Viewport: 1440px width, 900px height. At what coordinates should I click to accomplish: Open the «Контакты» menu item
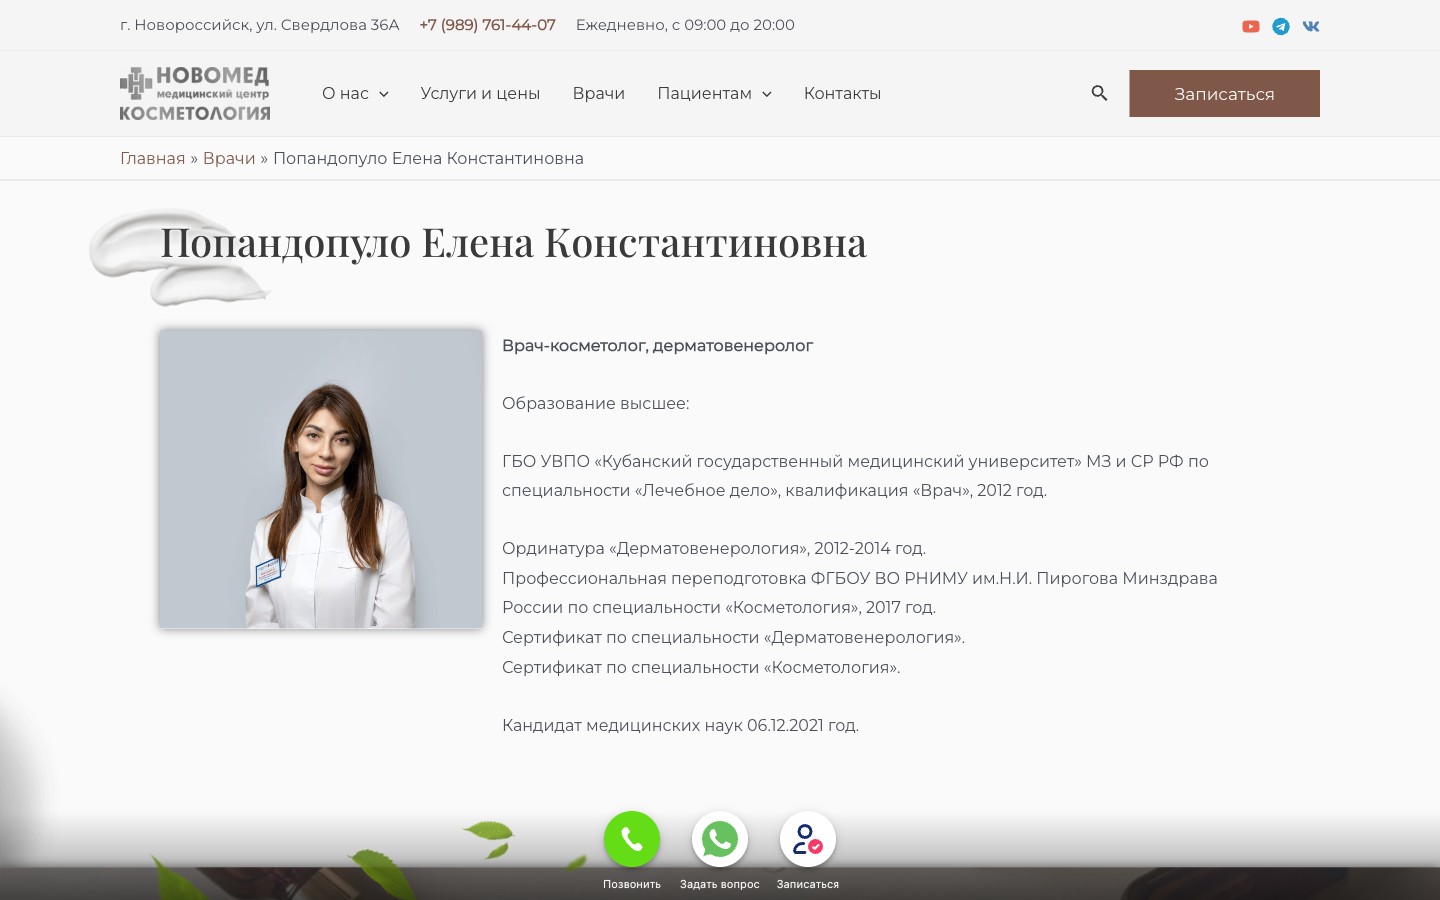pyautogui.click(x=842, y=93)
